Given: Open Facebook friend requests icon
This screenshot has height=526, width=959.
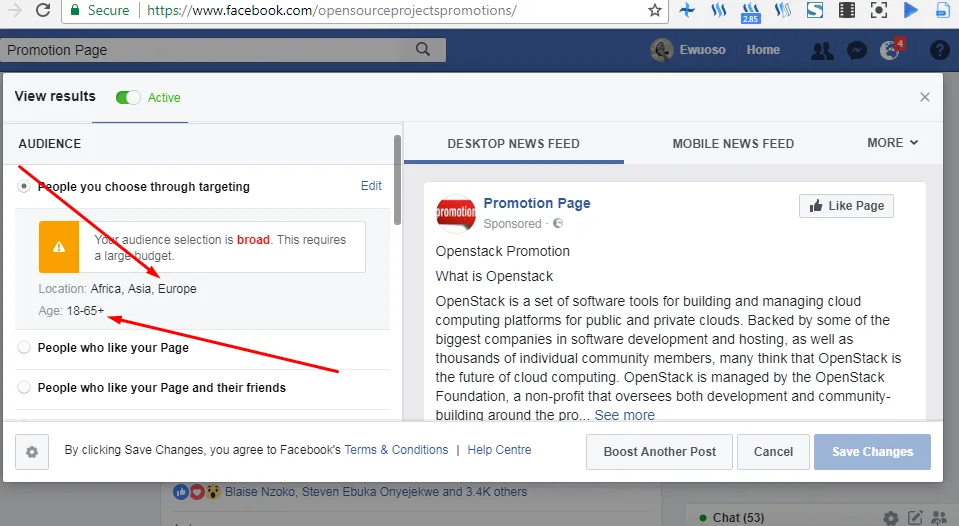Looking at the screenshot, I should click(822, 50).
